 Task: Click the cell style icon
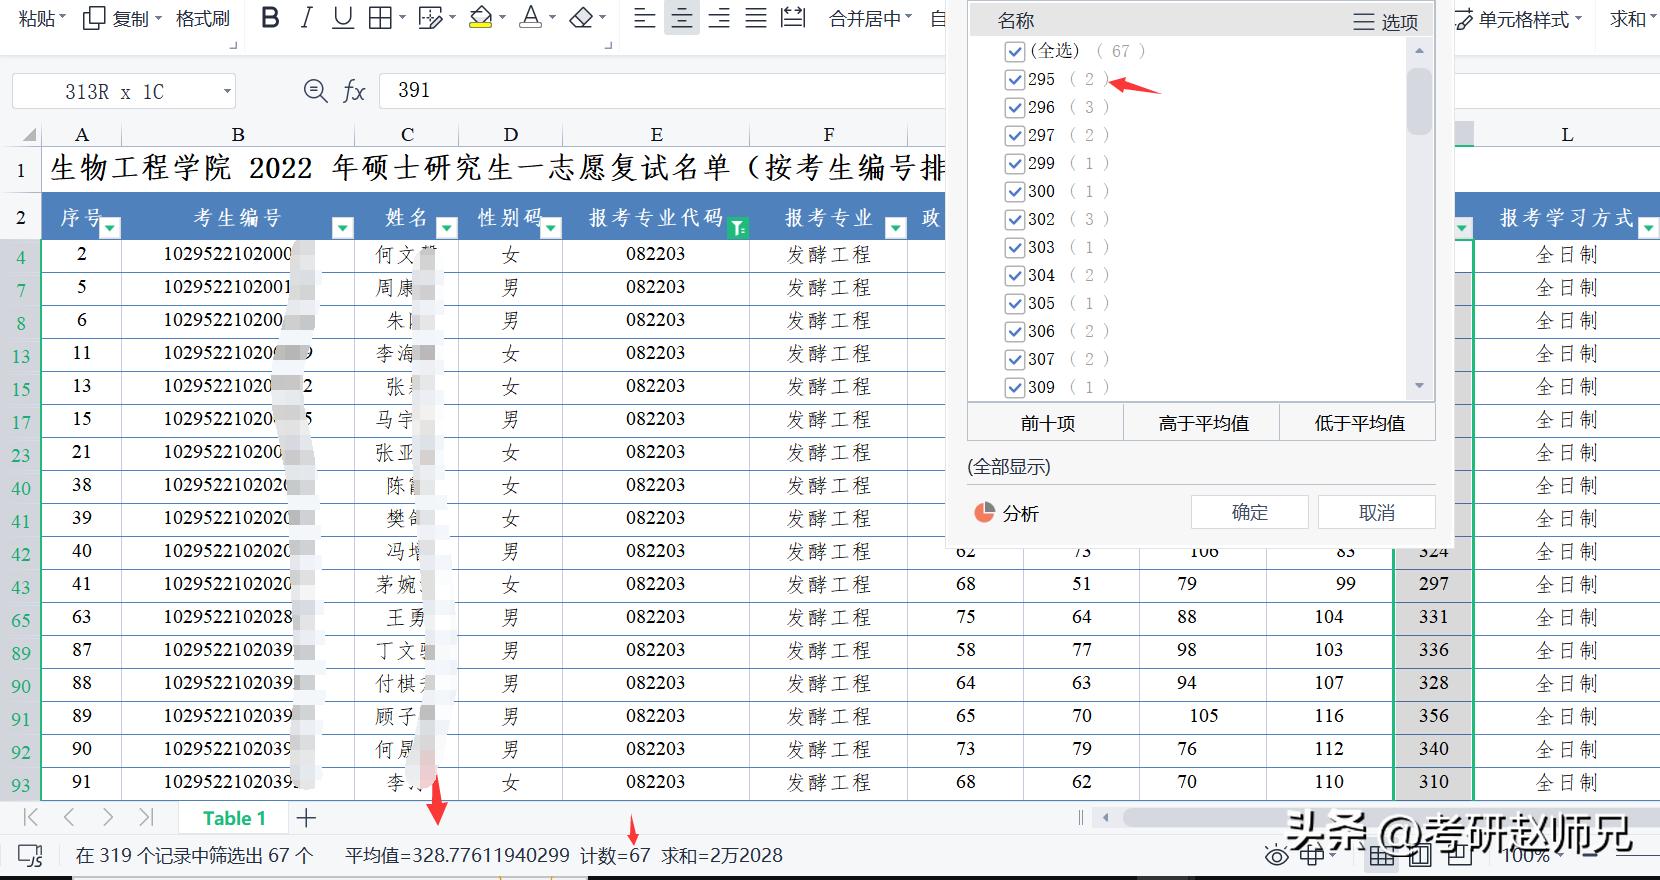[x=1464, y=19]
